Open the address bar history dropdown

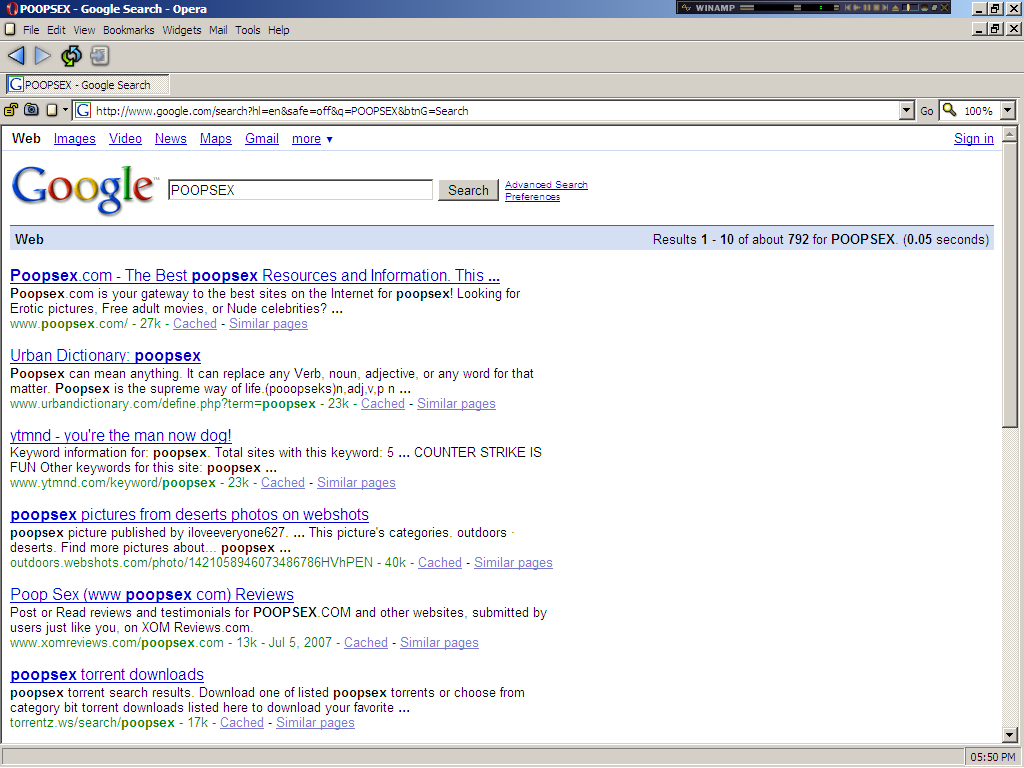pyautogui.click(x=907, y=110)
